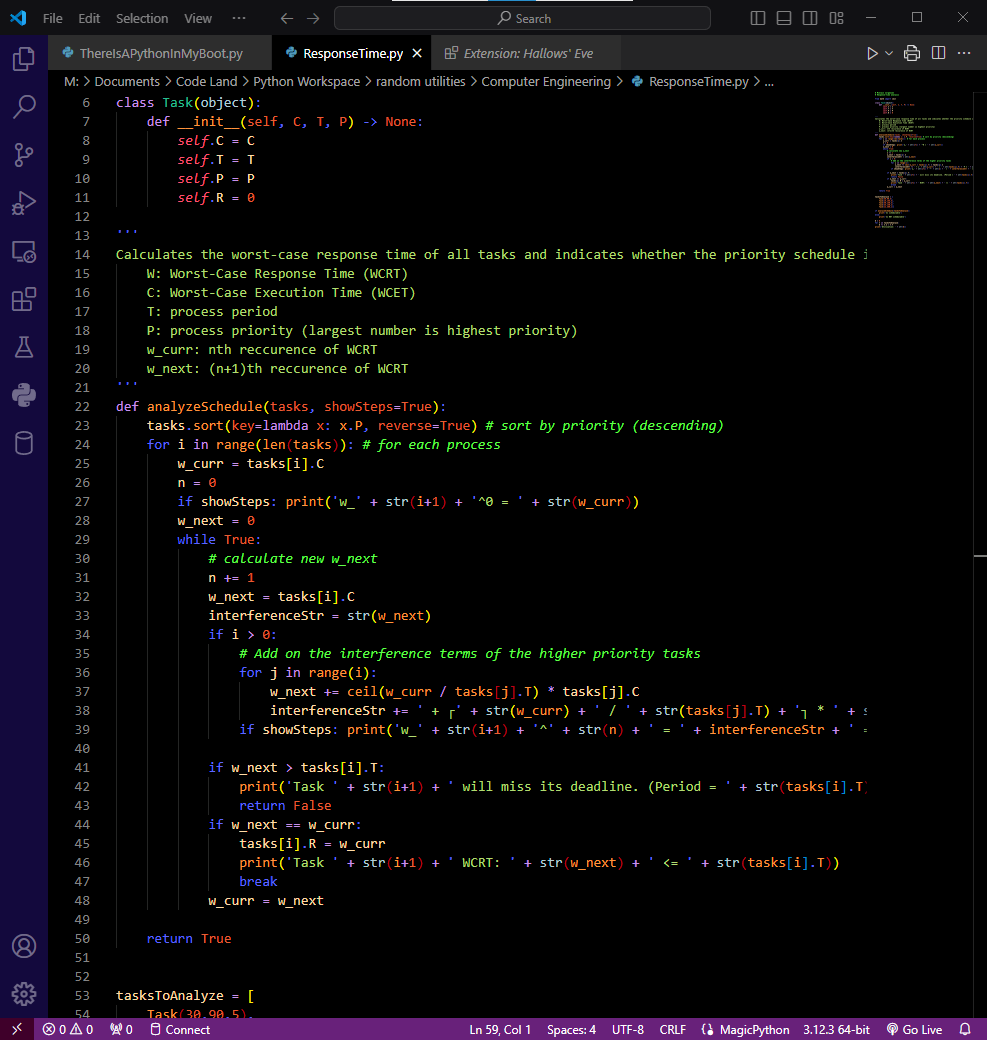Open Source Control view
The width and height of the screenshot is (987, 1040).
(24, 155)
